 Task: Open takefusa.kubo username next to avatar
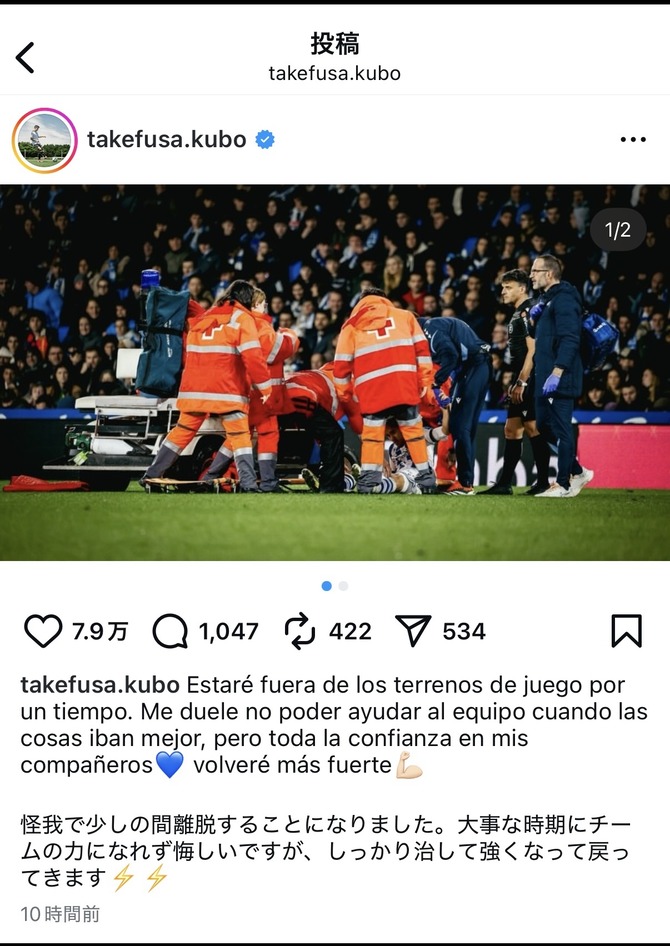[167, 139]
